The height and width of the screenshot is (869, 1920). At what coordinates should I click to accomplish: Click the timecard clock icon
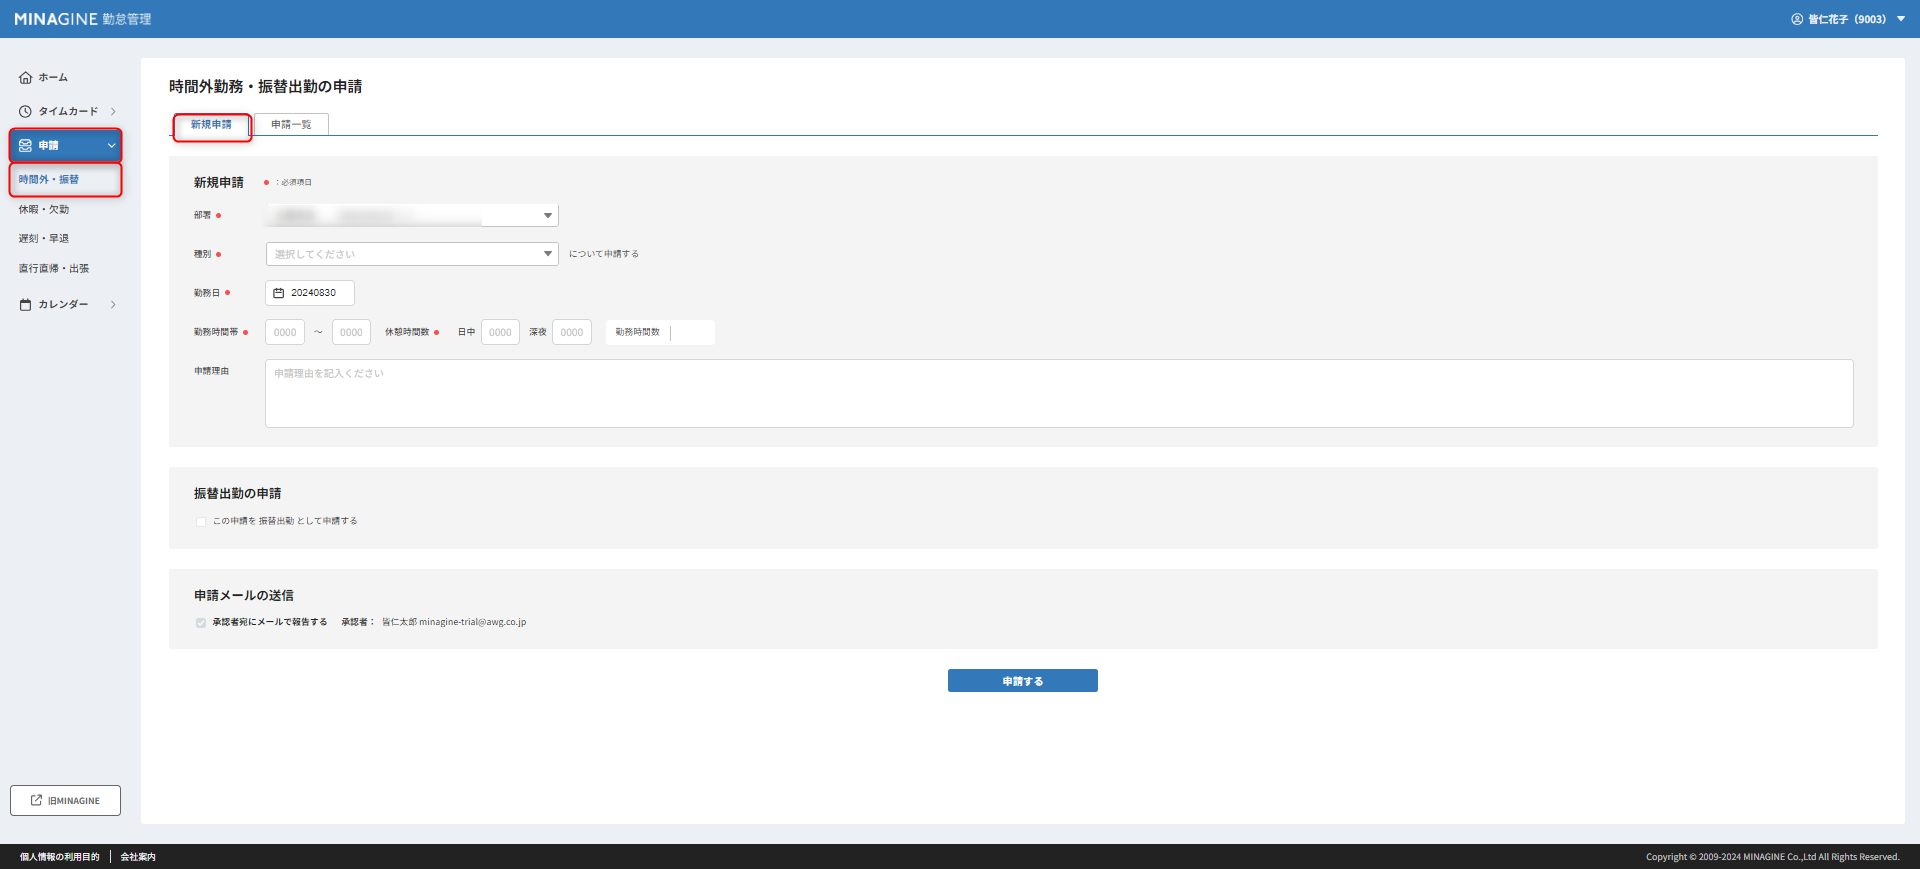tap(25, 112)
